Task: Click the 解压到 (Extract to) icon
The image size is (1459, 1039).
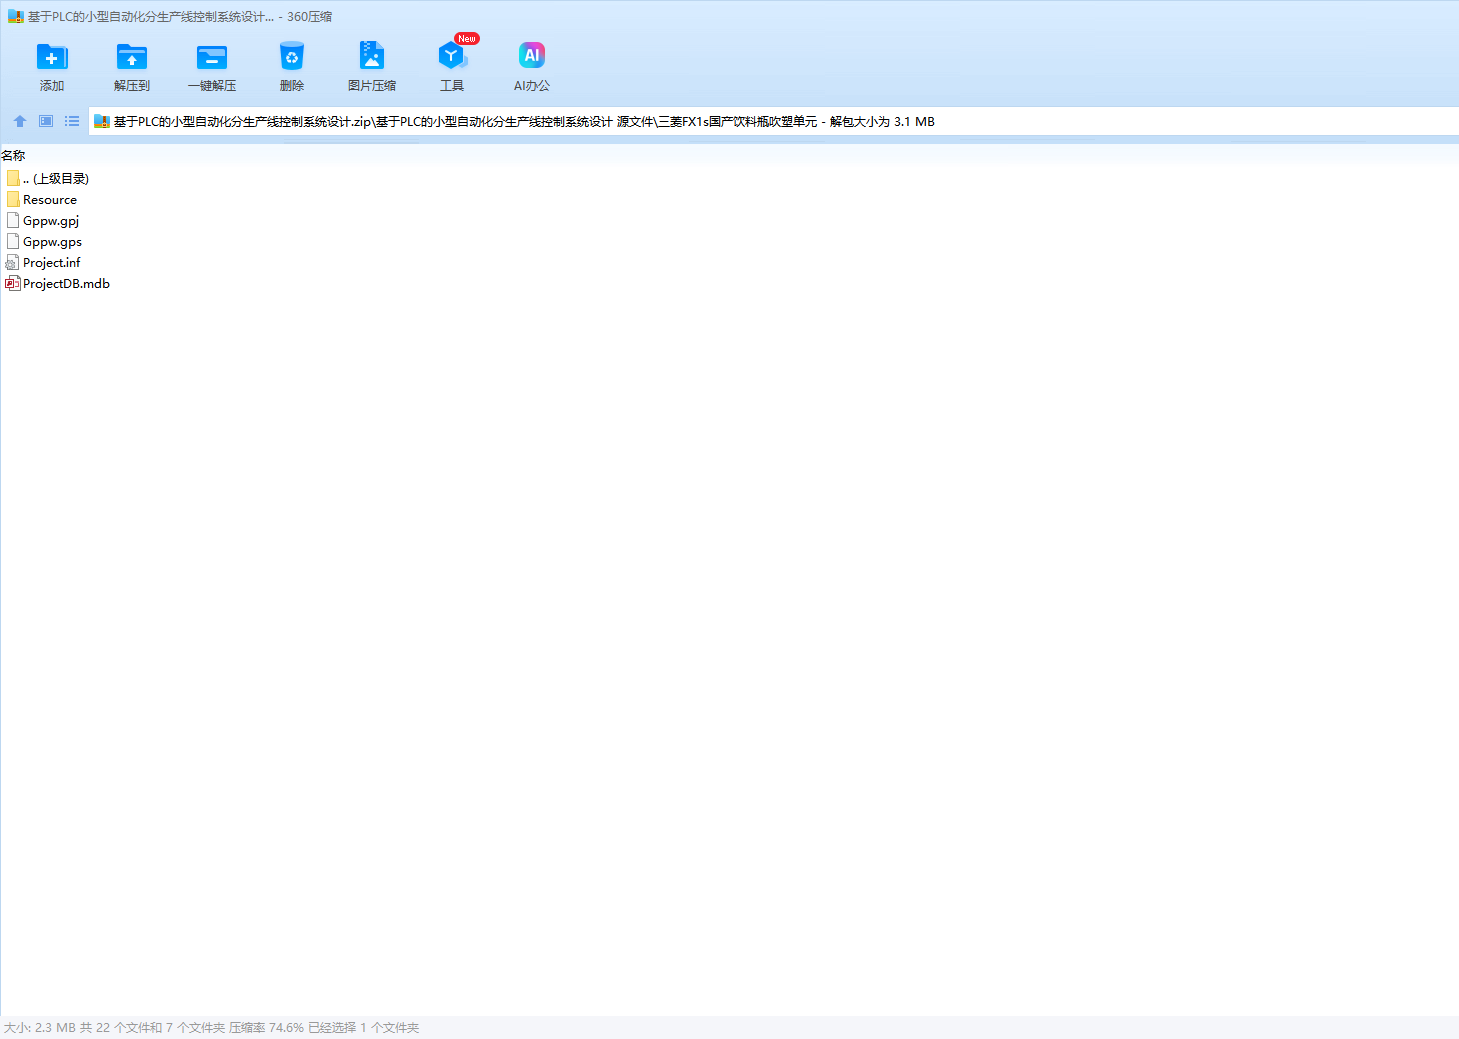Action: (x=131, y=57)
